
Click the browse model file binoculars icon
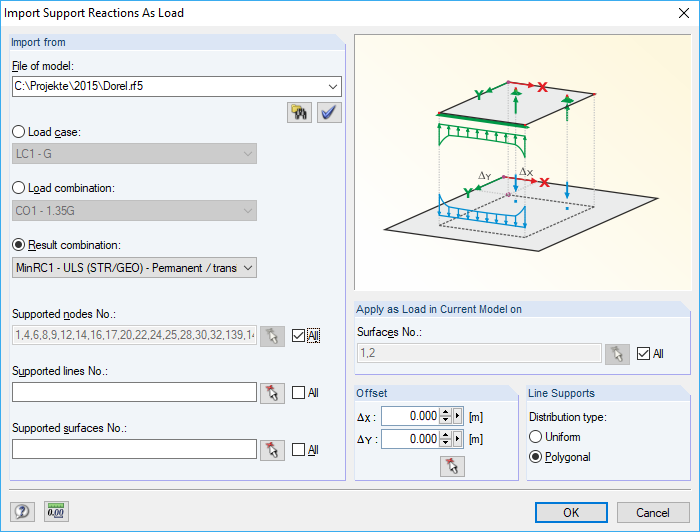tap(299, 112)
